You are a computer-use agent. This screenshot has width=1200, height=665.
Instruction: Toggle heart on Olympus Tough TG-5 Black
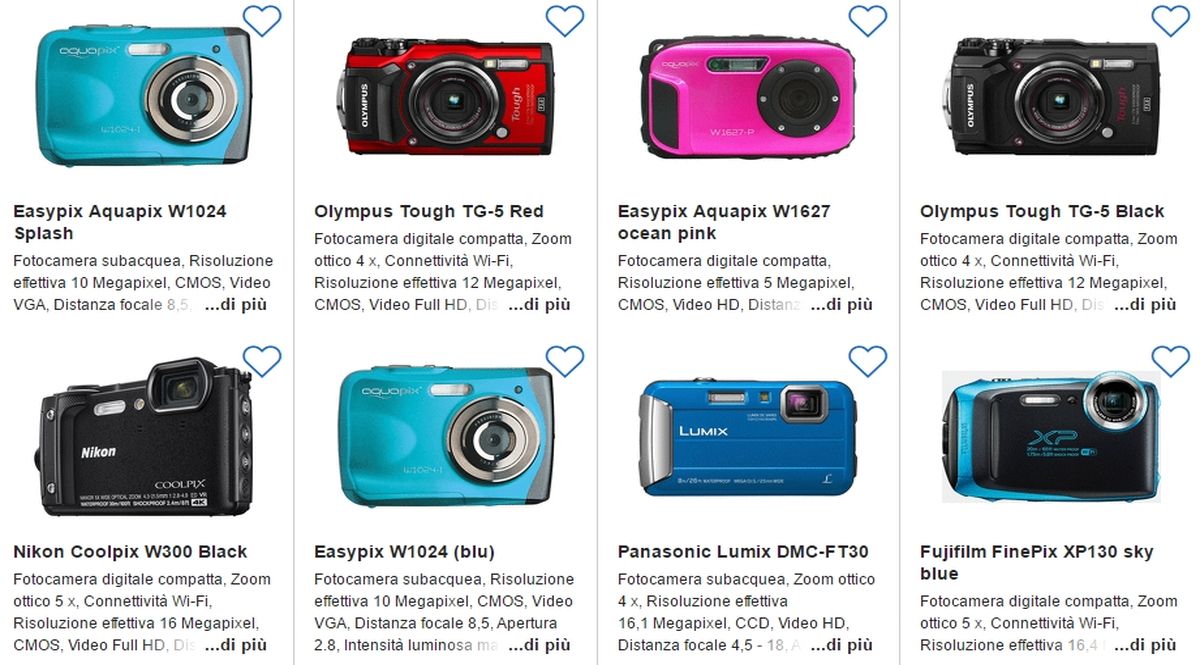pos(1171,20)
